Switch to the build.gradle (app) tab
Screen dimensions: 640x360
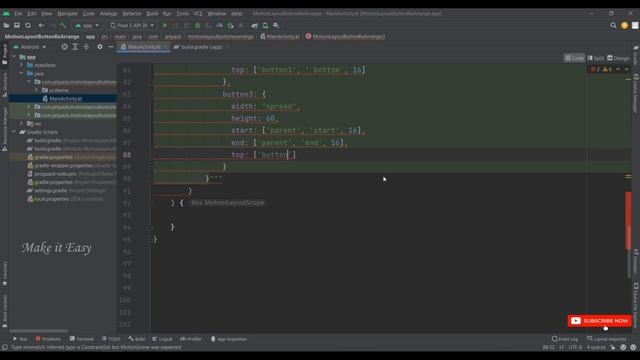pos(202,47)
